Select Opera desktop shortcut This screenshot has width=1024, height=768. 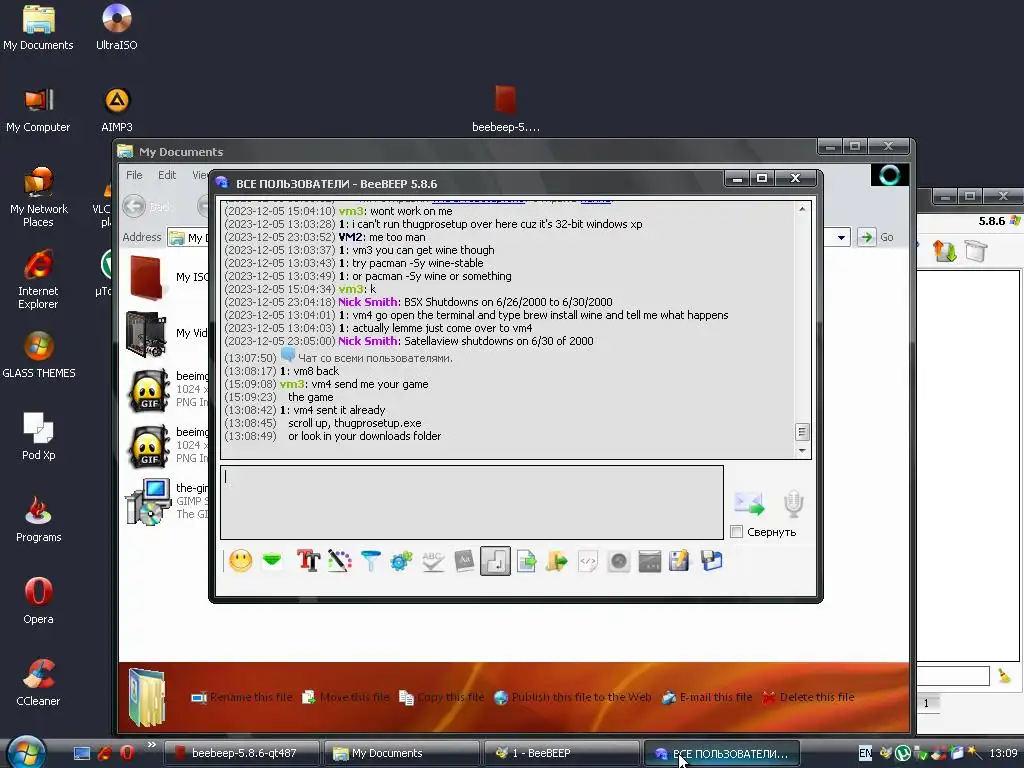pyautogui.click(x=38, y=601)
